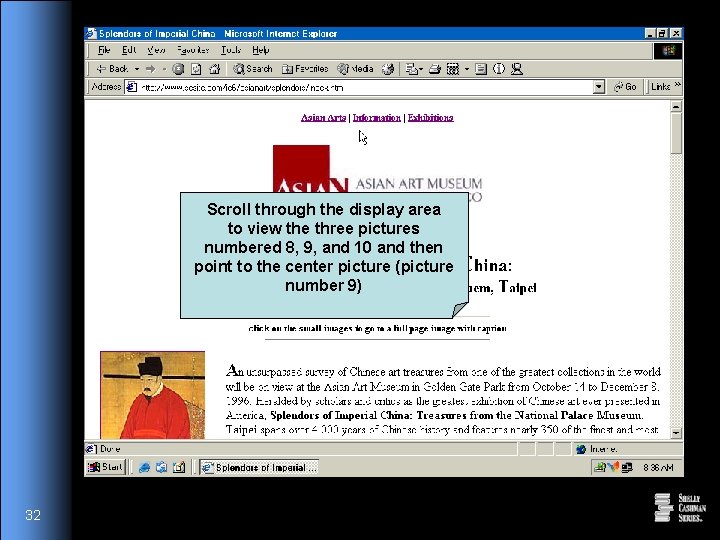Viewport: 720px width, 540px height.
Task: Open the Edit menu
Action: 129,50
